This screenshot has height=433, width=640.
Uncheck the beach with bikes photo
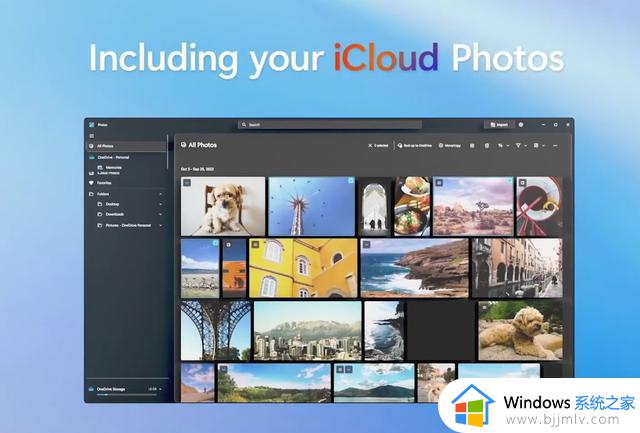[x=215, y=243]
